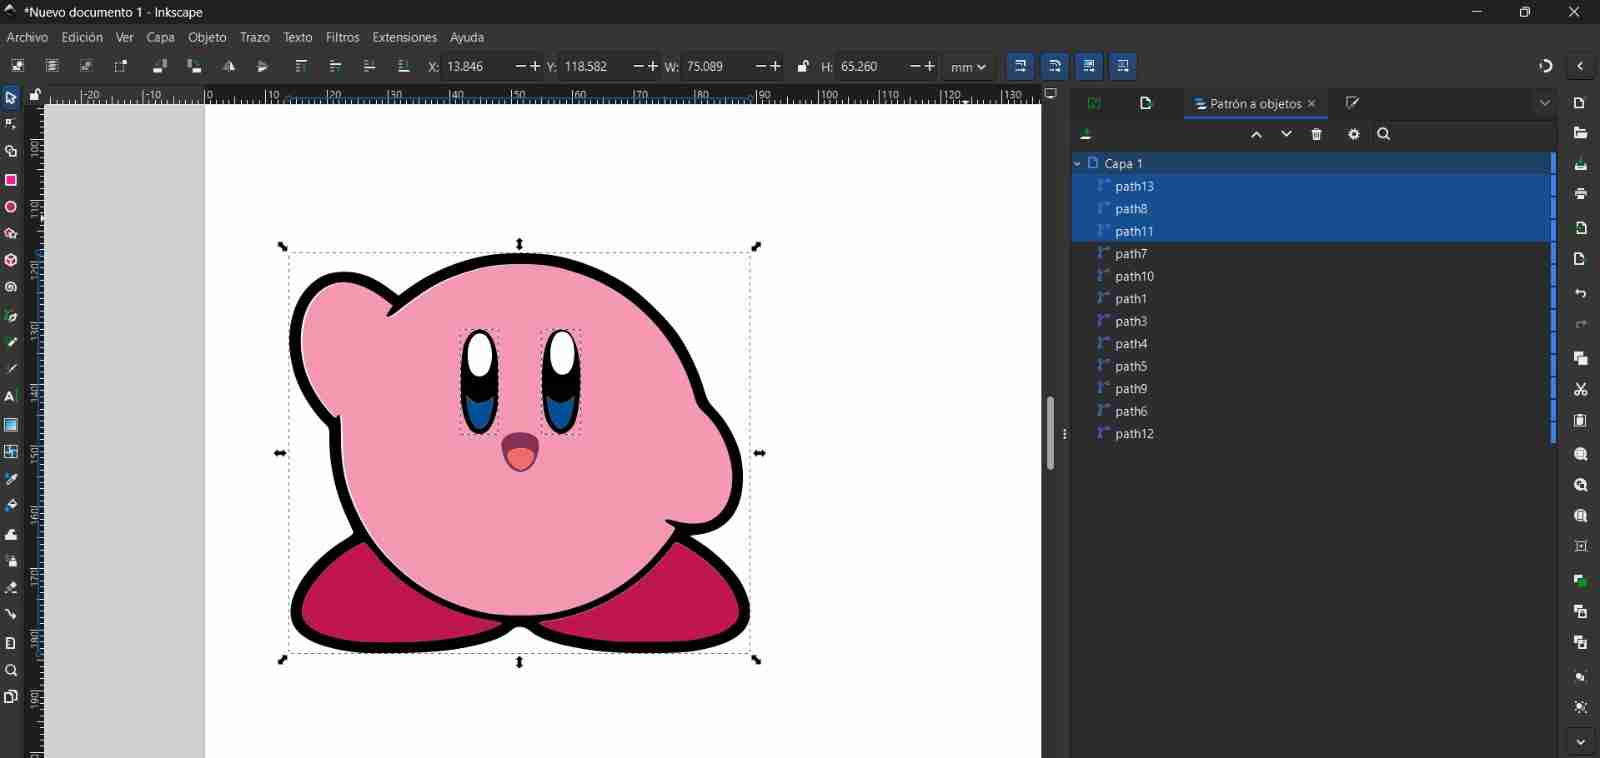Toggle scale stroke width with object
The width and height of the screenshot is (1600, 758).
pos(1021,66)
